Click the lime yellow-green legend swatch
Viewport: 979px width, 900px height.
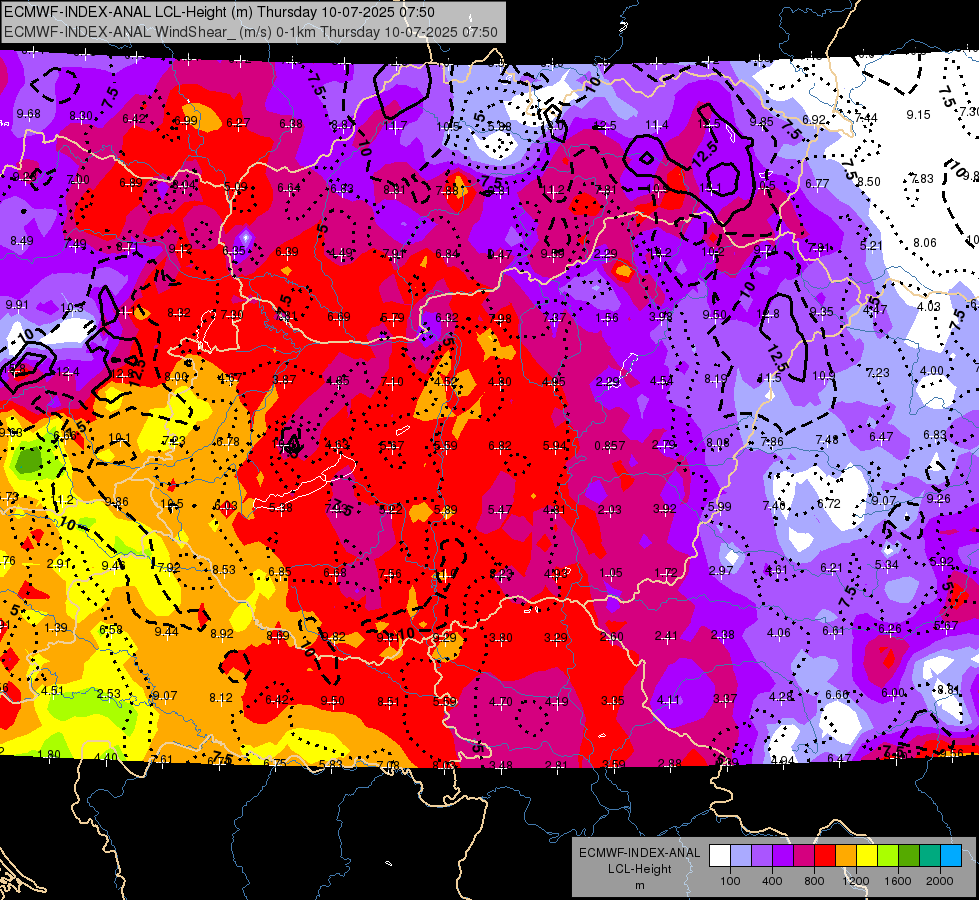888,856
